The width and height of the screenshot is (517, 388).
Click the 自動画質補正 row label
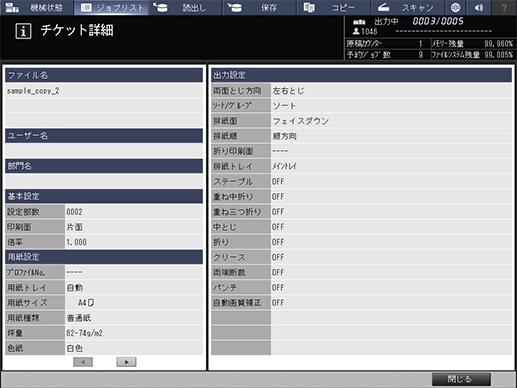[x=241, y=303]
